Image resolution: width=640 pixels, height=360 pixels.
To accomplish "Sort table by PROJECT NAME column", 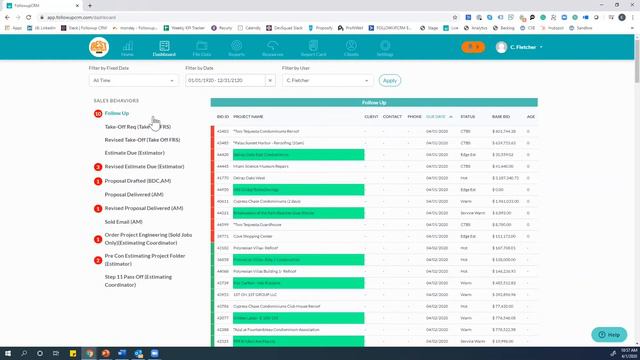I will click(248, 117).
